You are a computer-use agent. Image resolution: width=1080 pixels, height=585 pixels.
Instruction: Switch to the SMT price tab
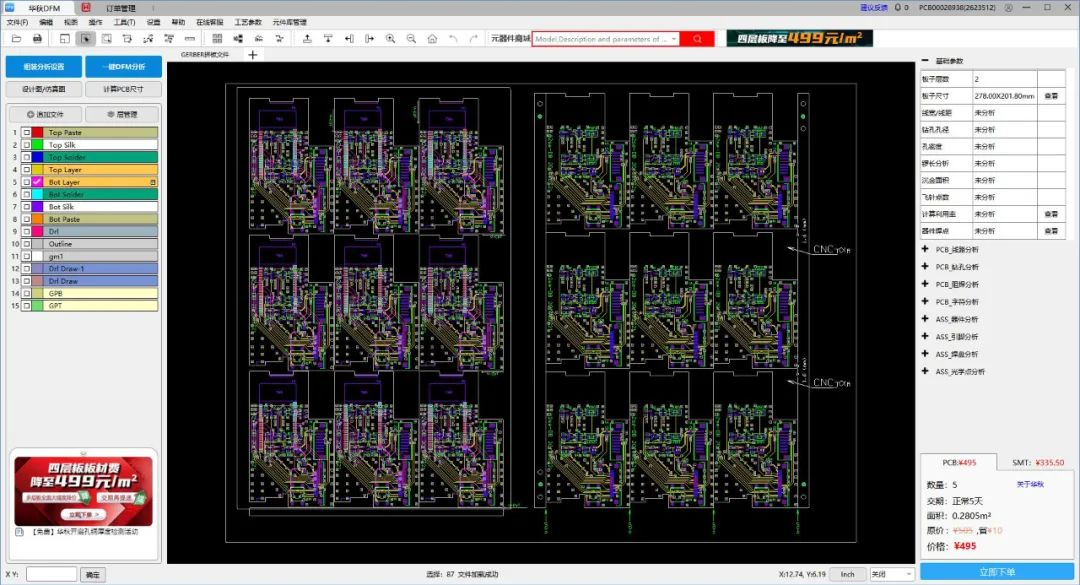1035,461
